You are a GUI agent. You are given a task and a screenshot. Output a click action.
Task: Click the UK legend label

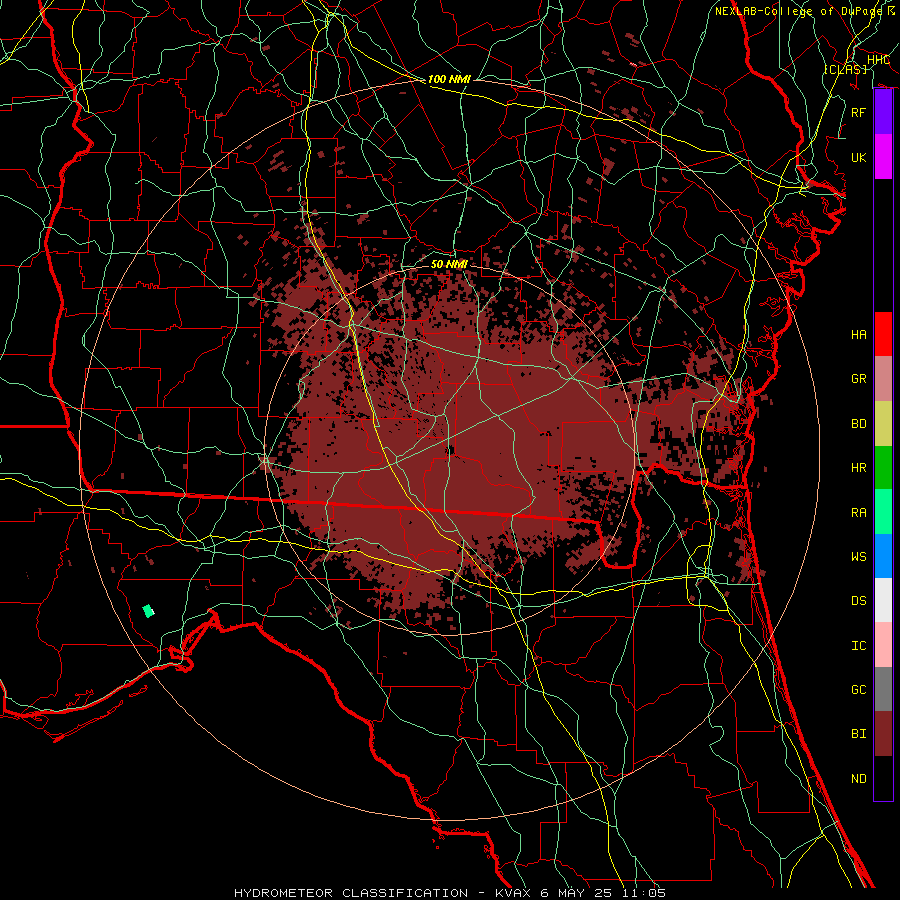pos(859,157)
